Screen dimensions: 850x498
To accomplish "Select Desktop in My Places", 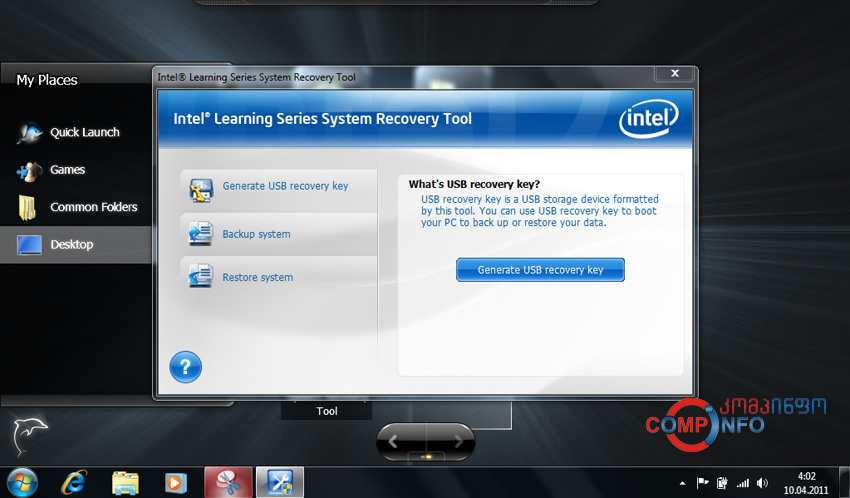I will pyautogui.click(x=75, y=244).
